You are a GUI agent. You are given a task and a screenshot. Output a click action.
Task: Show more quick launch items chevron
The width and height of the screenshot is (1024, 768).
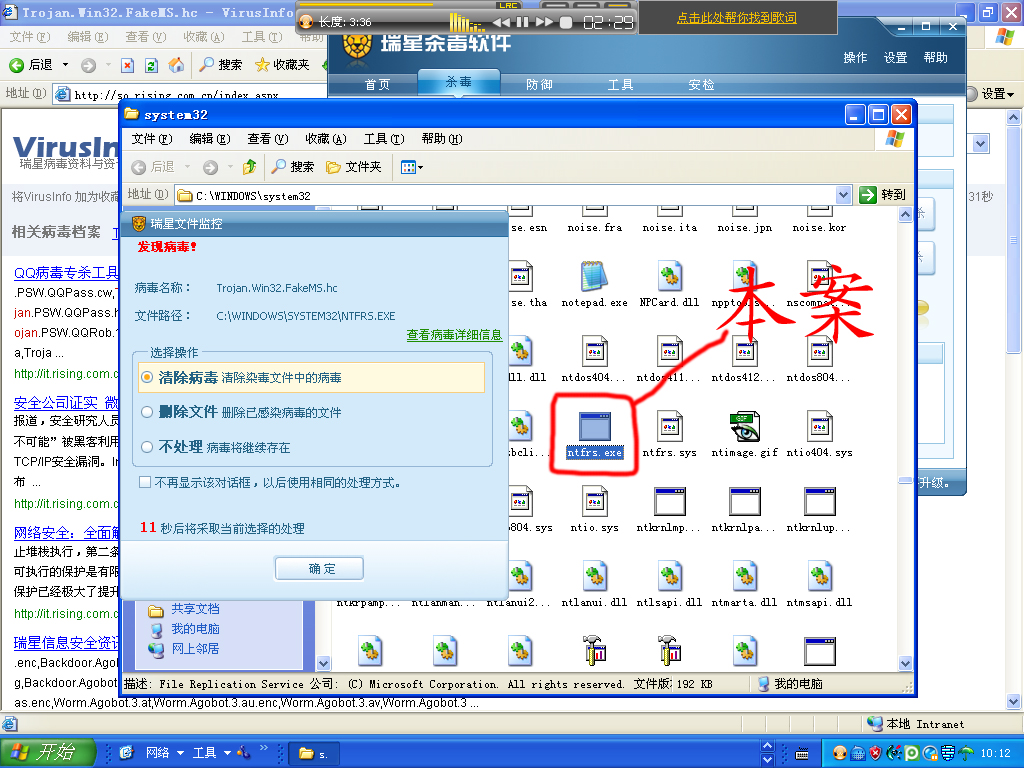pyautogui.click(x=264, y=748)
